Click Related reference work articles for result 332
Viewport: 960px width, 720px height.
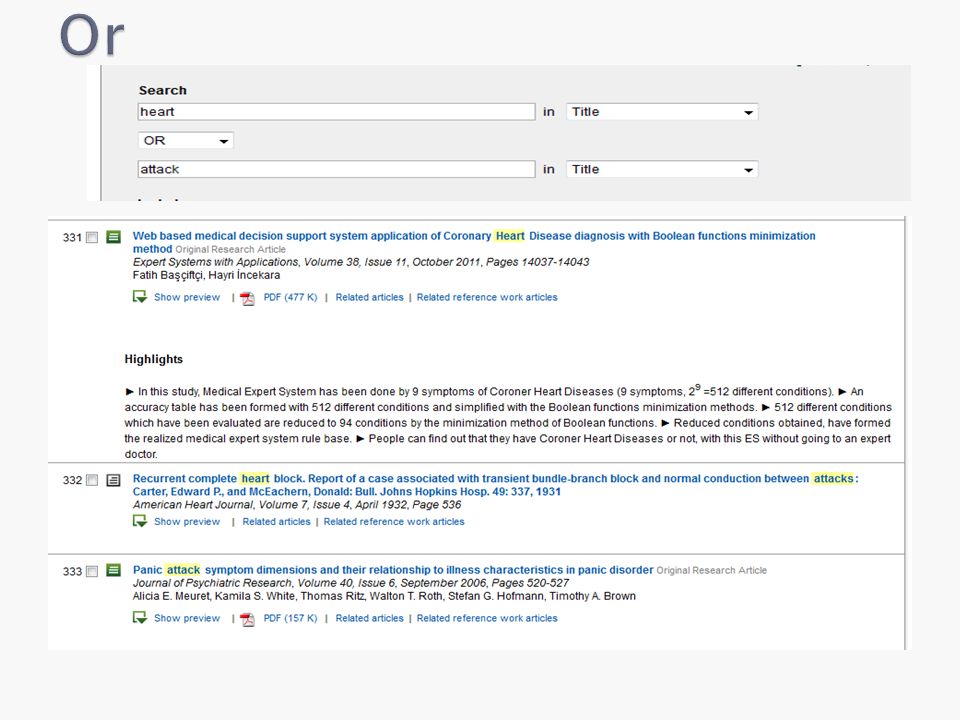394,522
